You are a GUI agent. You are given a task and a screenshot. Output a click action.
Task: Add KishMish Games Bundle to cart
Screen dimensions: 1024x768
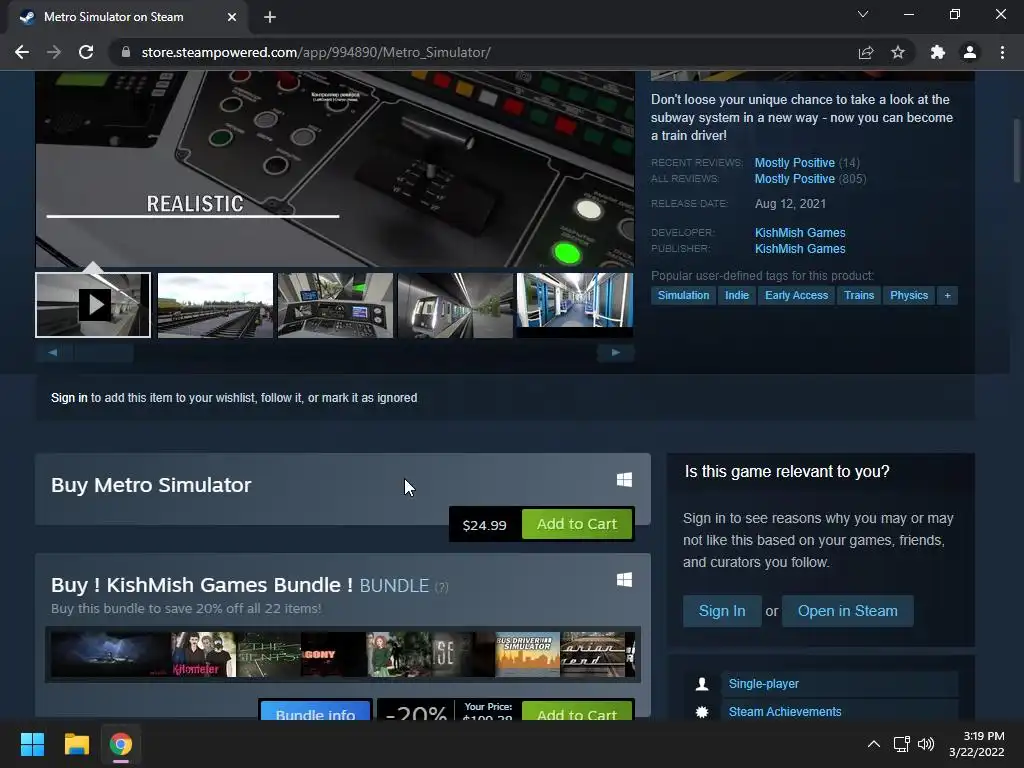(577, 711)
